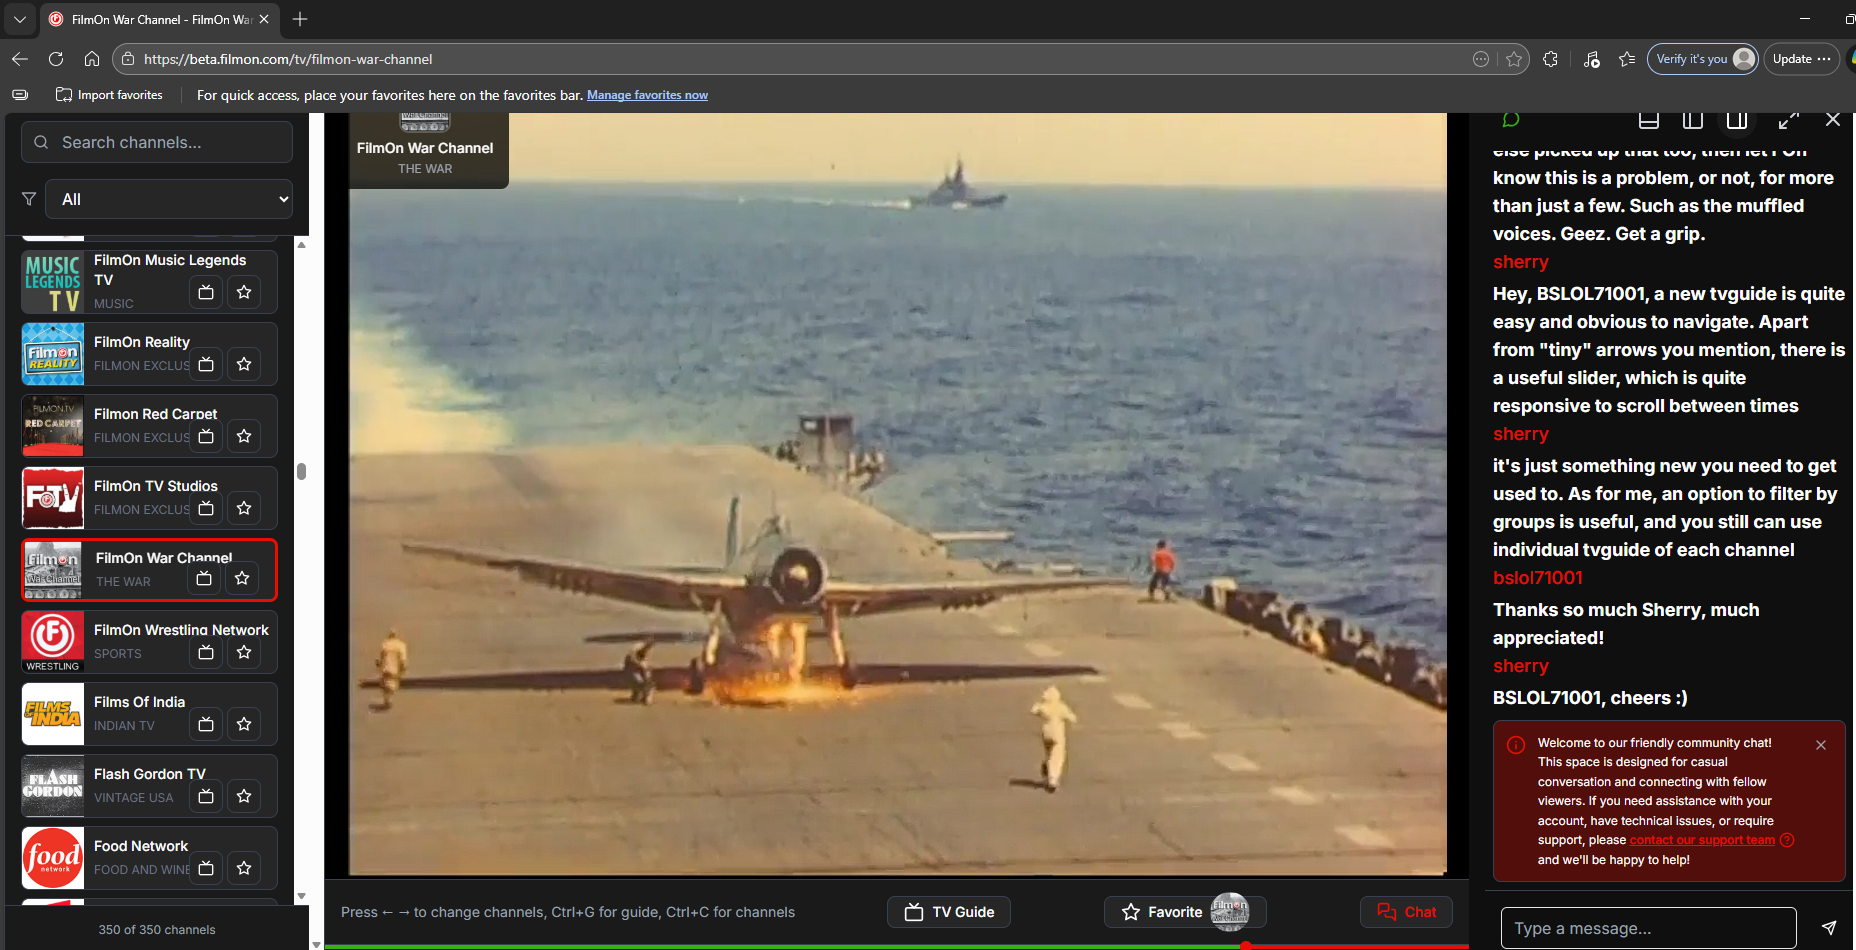This screenshot has height=950, width=1856.
Task: Open TV guide icon for Films Of India
Action: [x=206, y=724]
